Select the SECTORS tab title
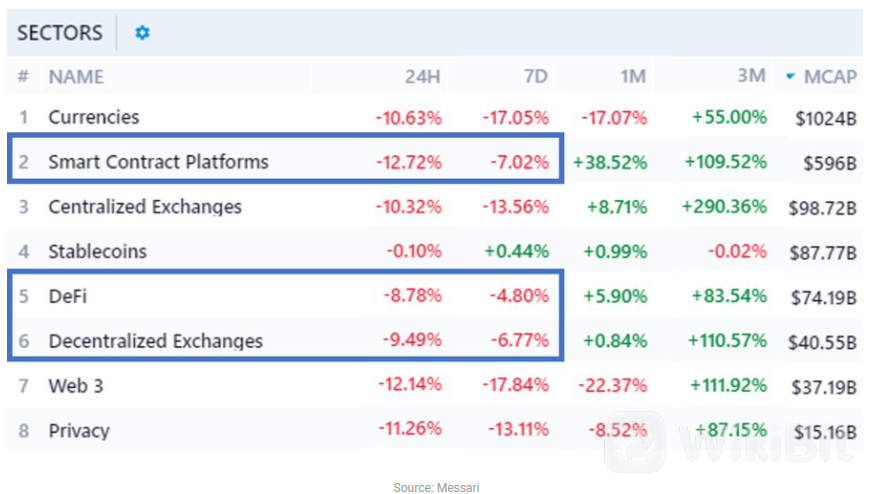The image size is (869, 494). point(60,33)
